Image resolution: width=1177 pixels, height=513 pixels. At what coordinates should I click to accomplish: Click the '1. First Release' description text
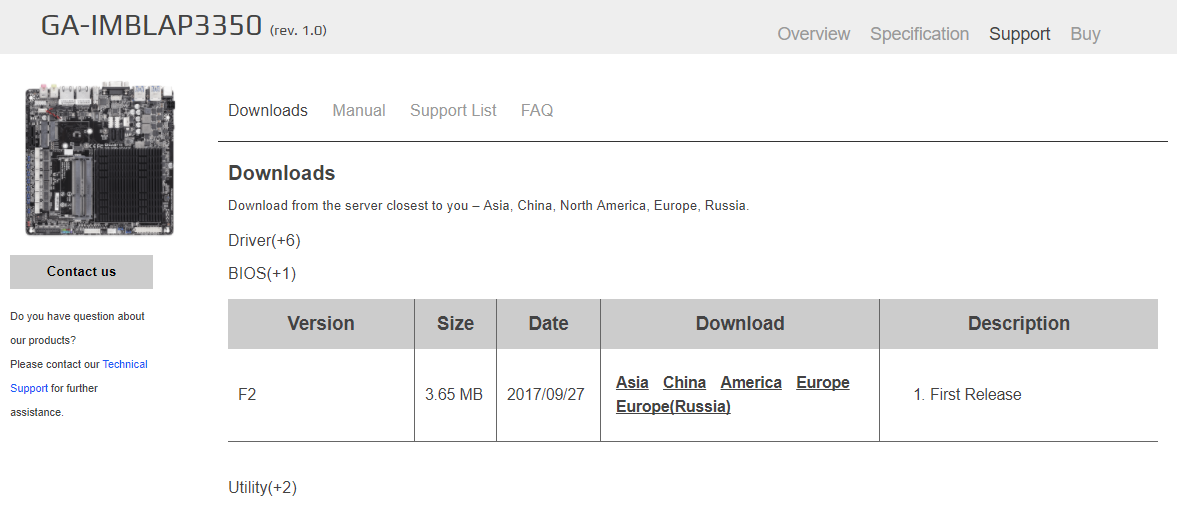tap(967, 395)
